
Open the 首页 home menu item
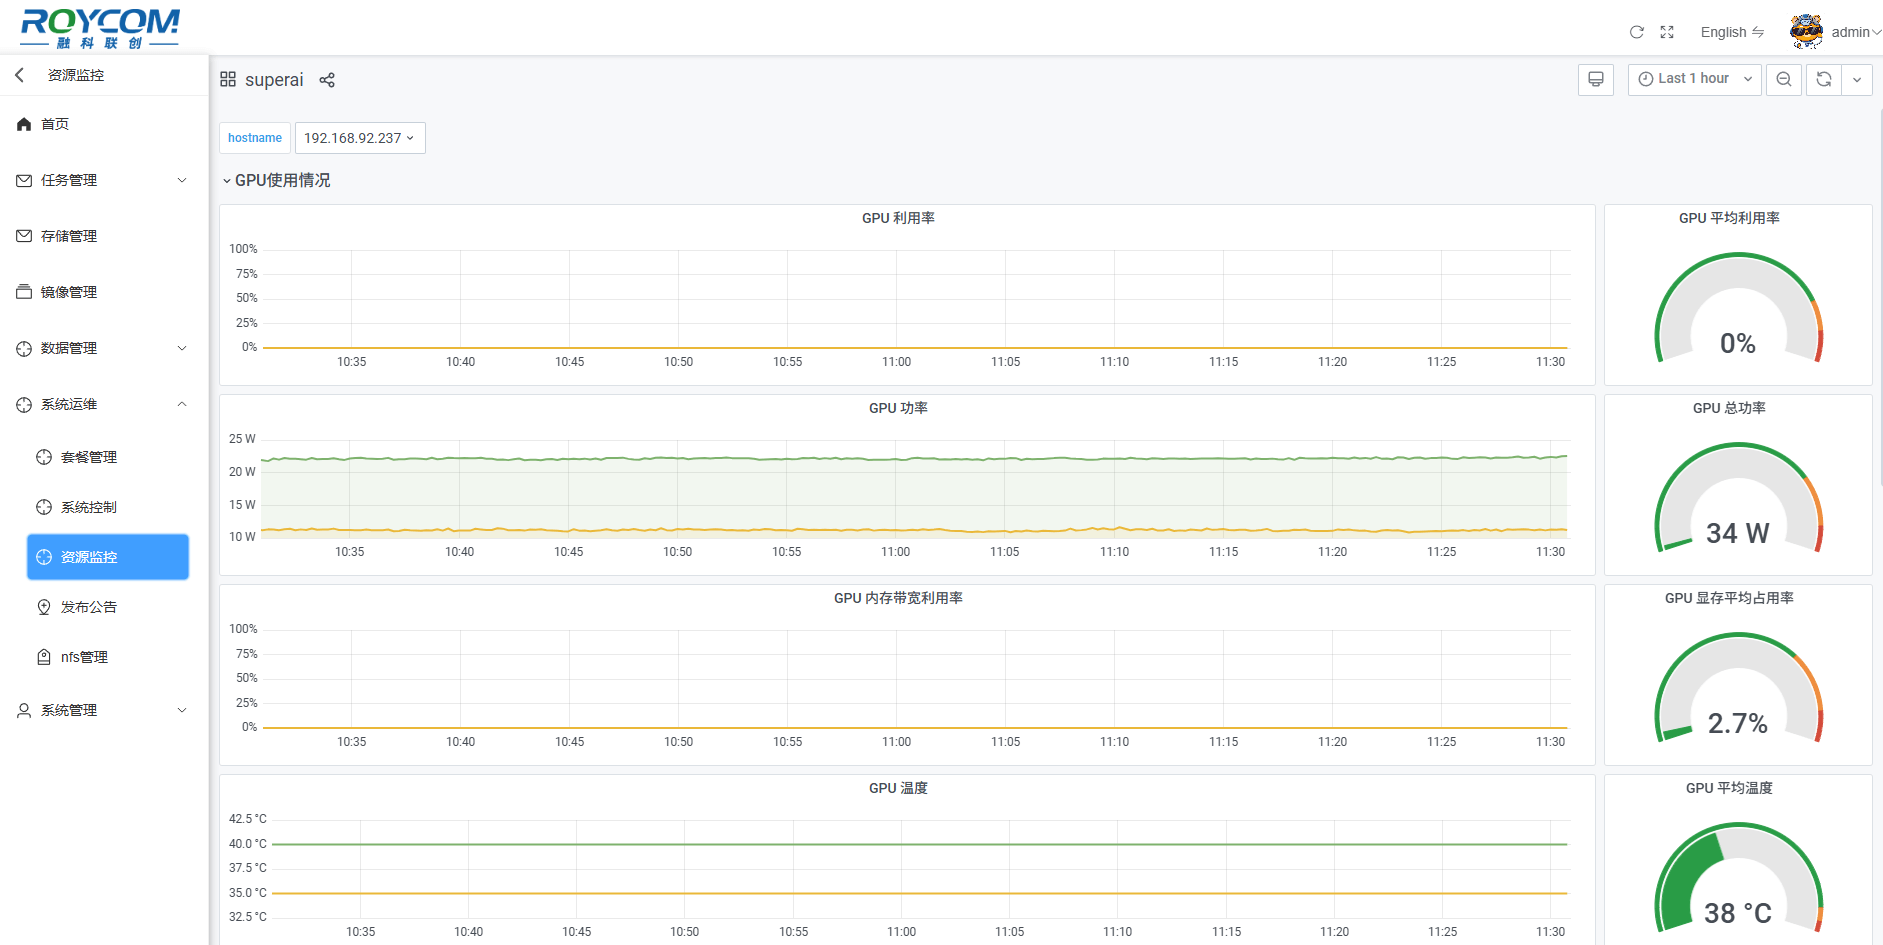pyautogui.click(x=104, y=124)
